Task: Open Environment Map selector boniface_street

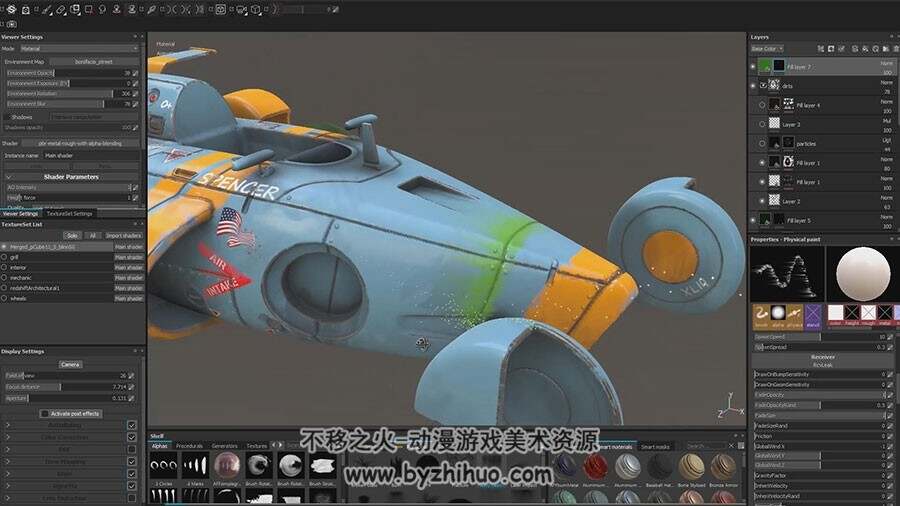Action: [x=94, y=61]
